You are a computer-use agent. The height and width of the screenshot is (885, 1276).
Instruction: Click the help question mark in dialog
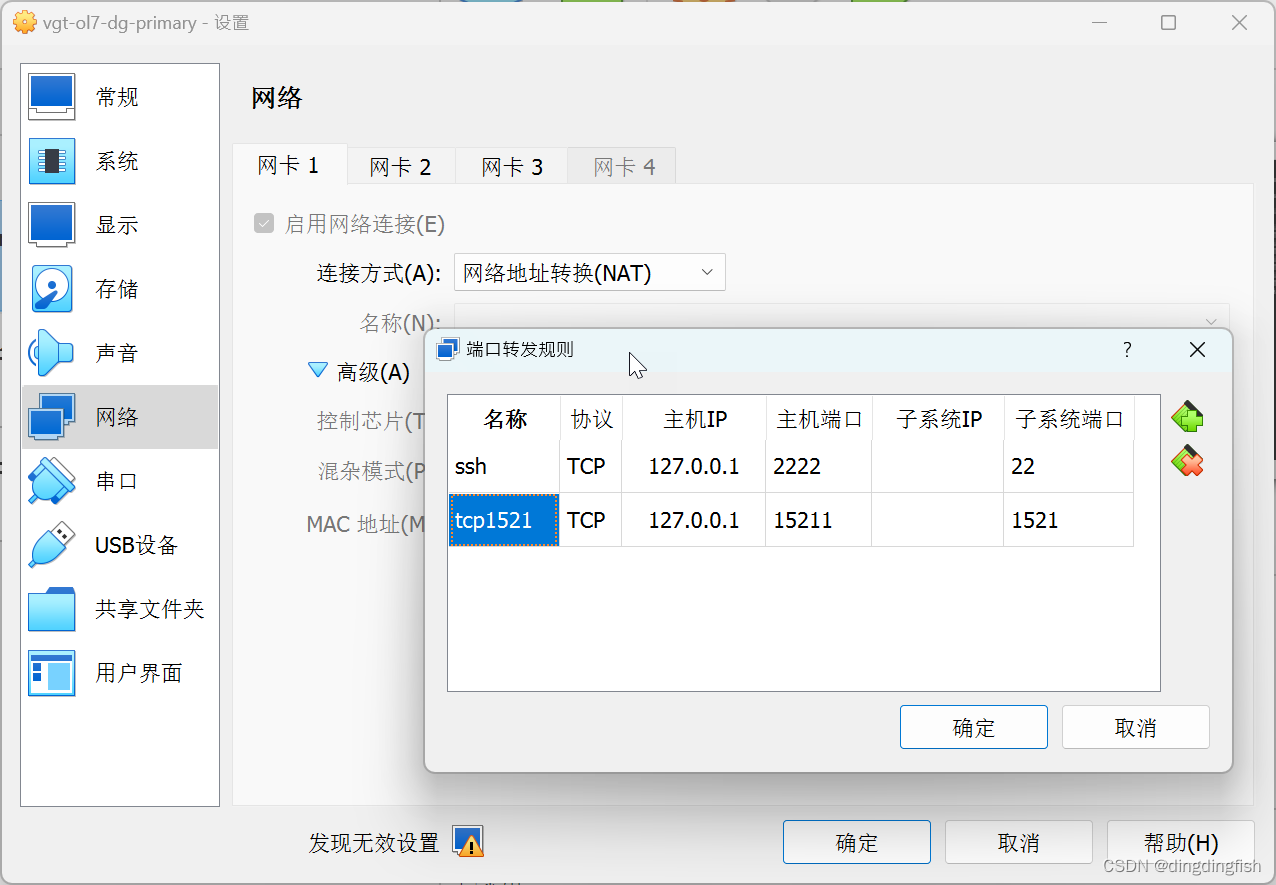coord(1127,349)
